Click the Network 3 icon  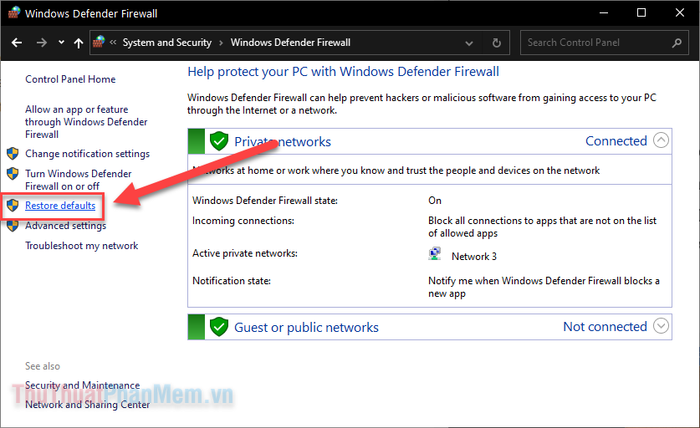(435, 254)
